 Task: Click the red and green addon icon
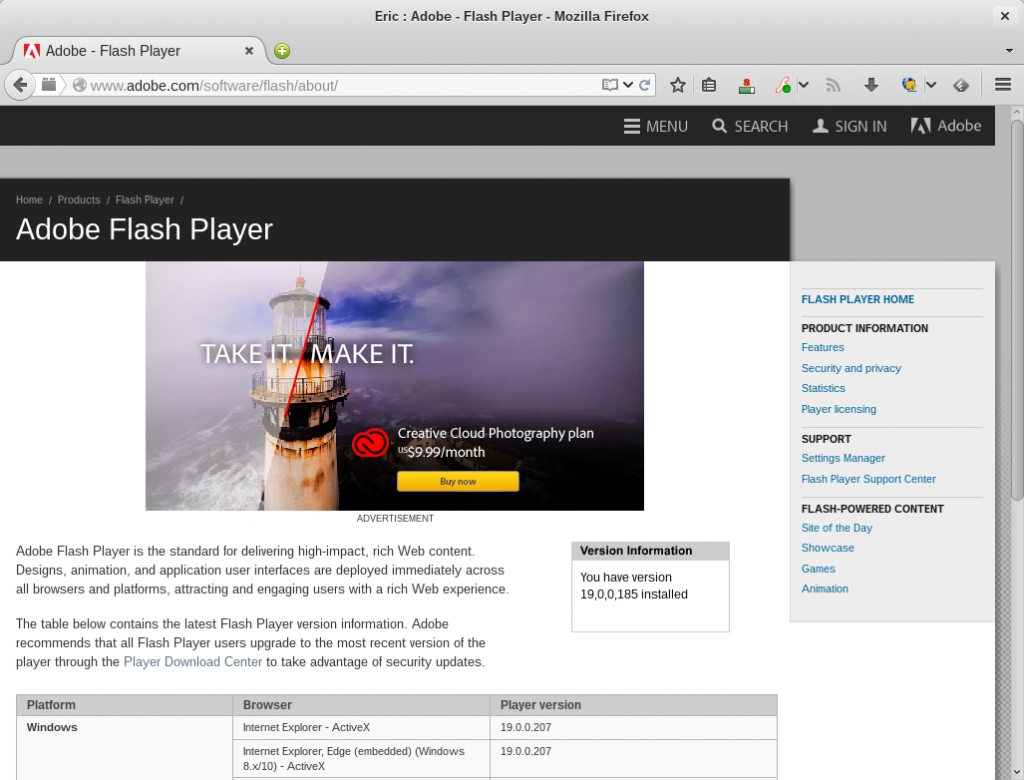(x=746, y=86)
